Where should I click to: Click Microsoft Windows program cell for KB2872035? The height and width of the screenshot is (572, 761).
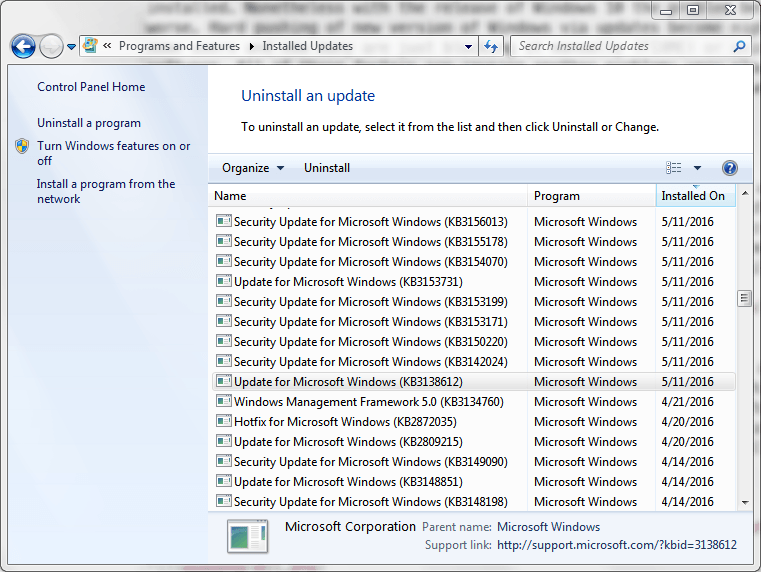[585, 422]
